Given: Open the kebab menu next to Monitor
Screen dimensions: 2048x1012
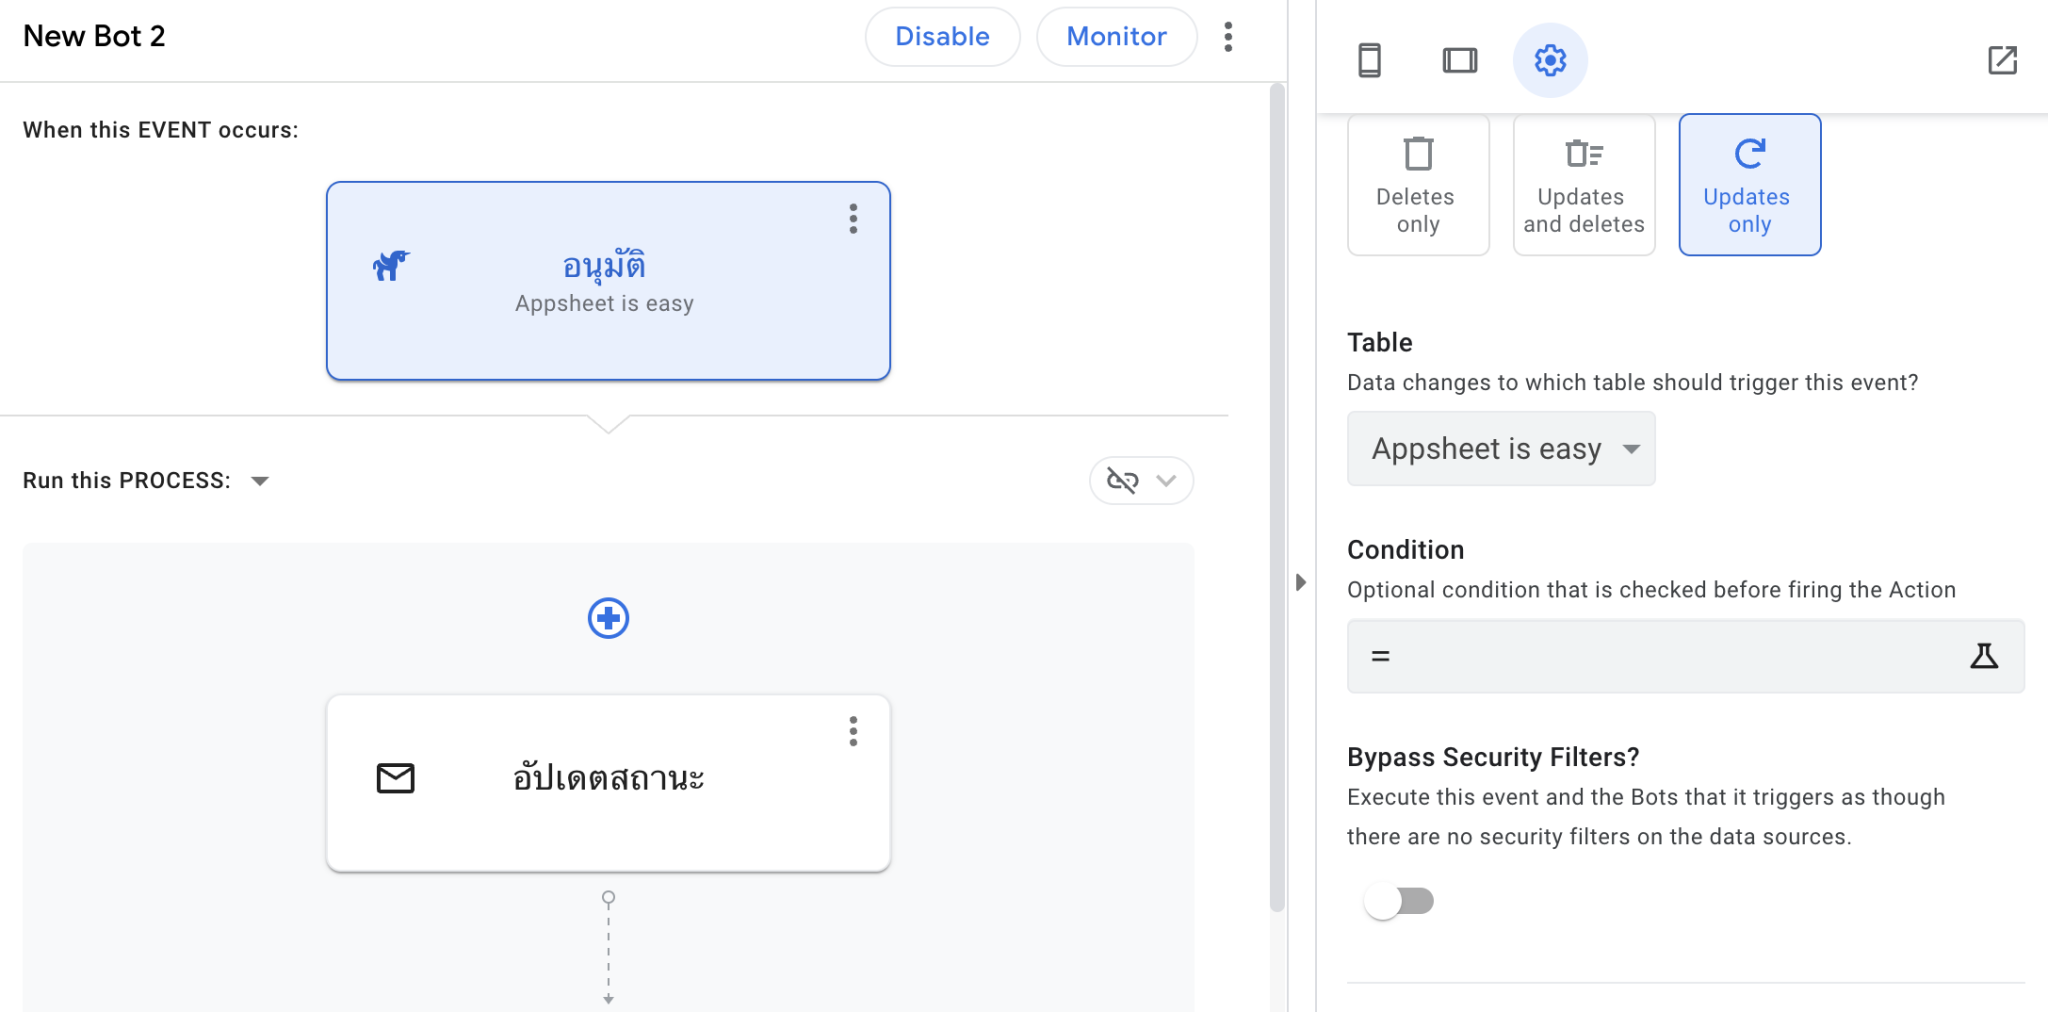Looking at the screenshot, I should pyautogui.click(x=1228, y=37).
